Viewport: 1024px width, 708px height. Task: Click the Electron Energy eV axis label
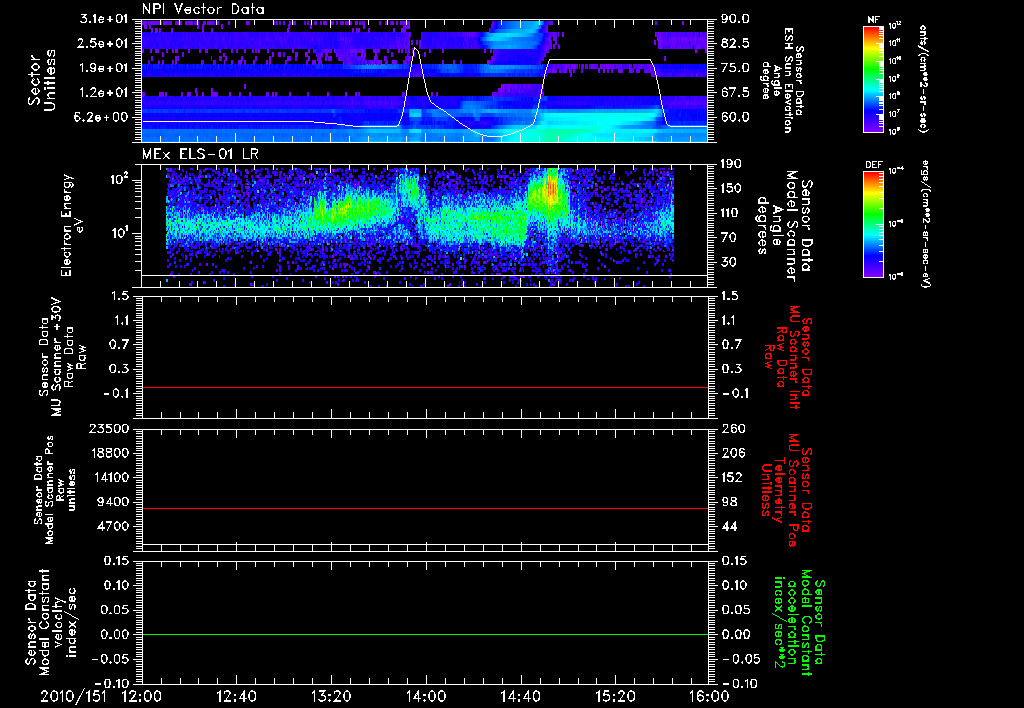[73, 225]
